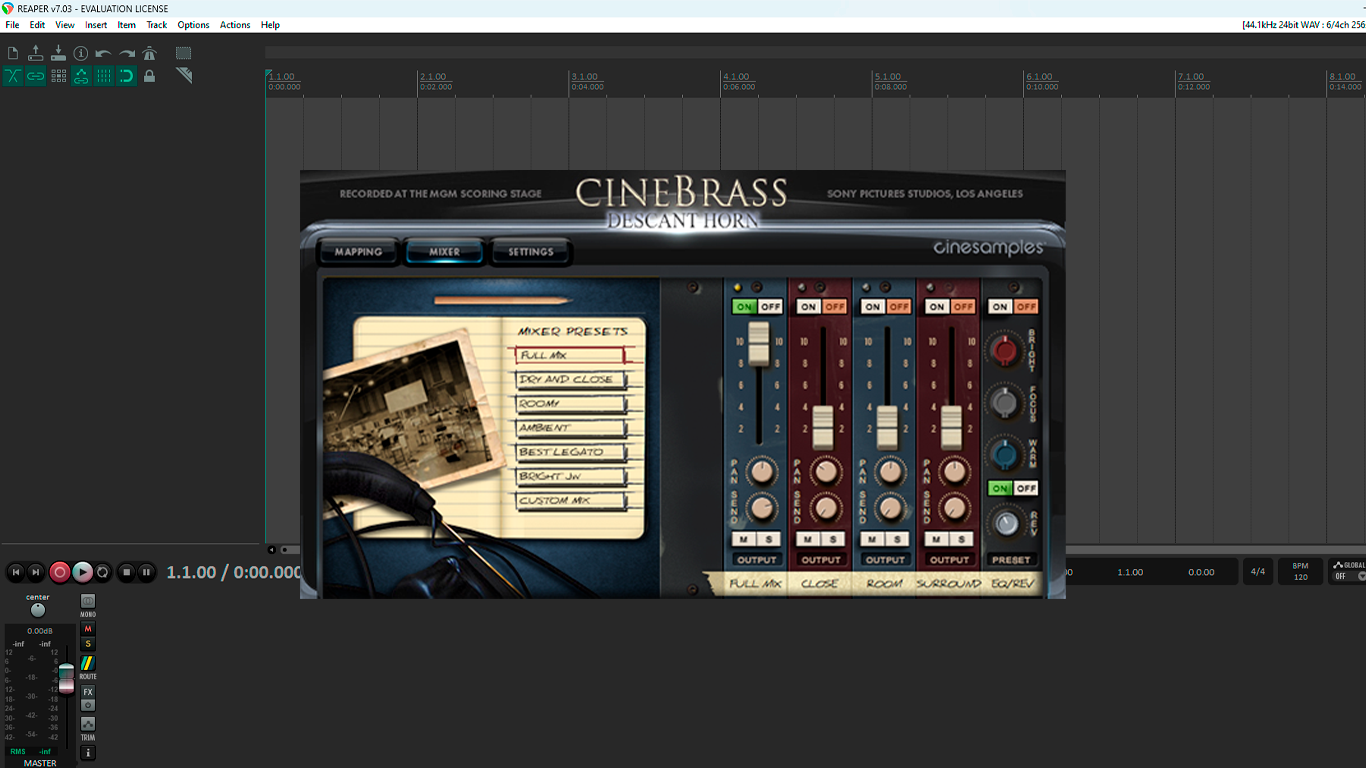The height and width of the screenshot is (768, 1366).
Task: Open Full Mix OUTPUT dropdown
Action: [757, 560]
